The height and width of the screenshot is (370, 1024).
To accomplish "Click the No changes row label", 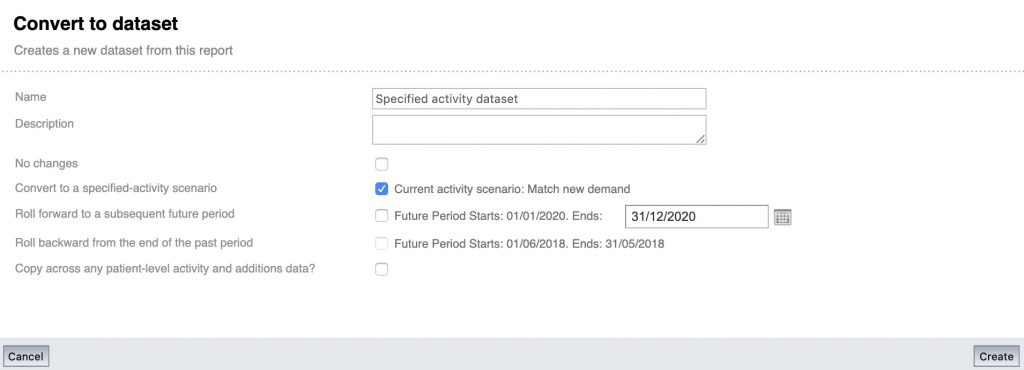I will pos(46,163).
